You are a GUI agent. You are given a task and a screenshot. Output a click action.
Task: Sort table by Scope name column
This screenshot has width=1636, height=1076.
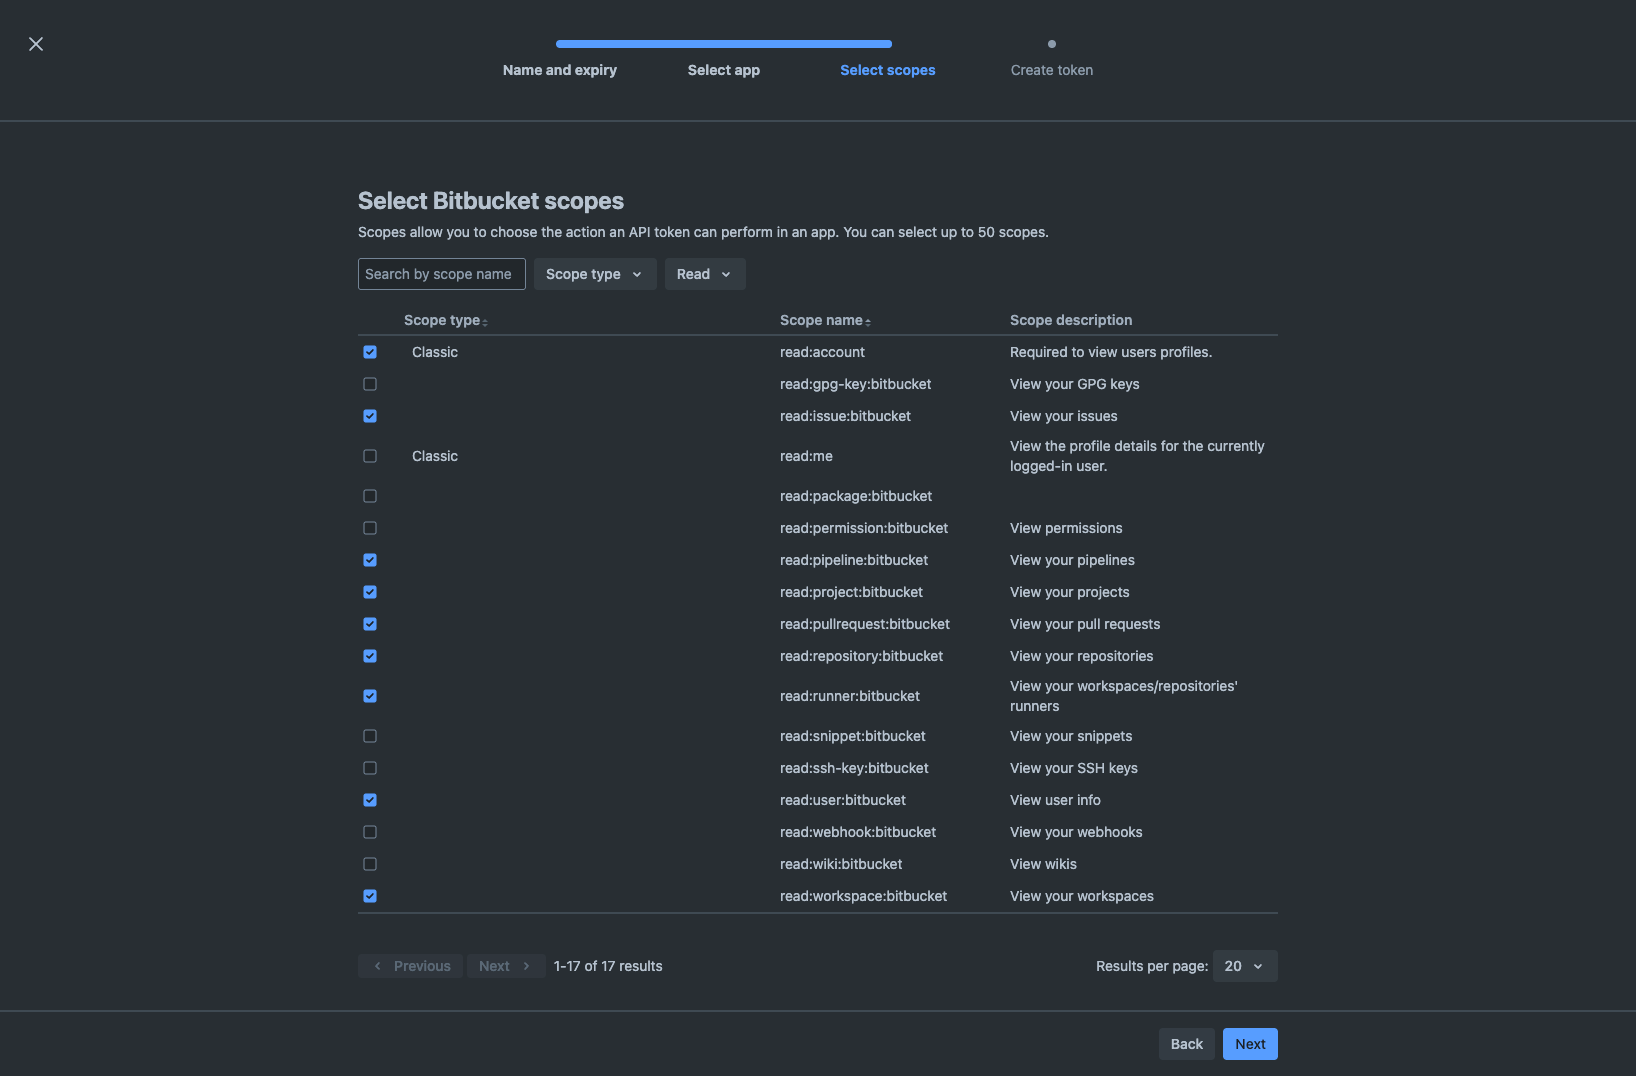click(x=825, y=320)
